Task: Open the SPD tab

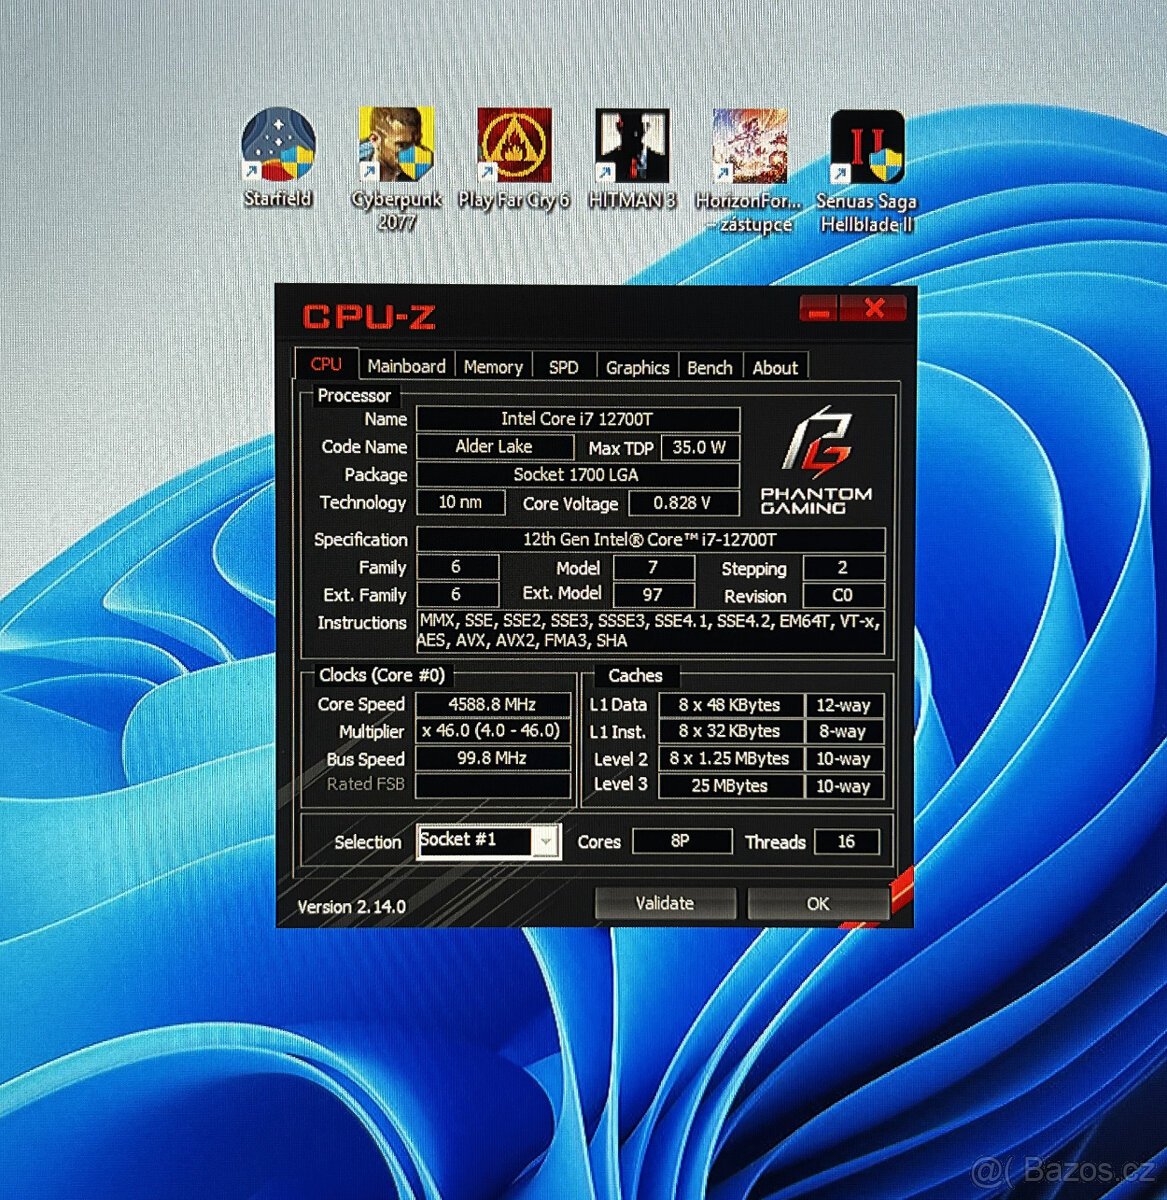Action: pyautogui.click(x=563, y=365)
